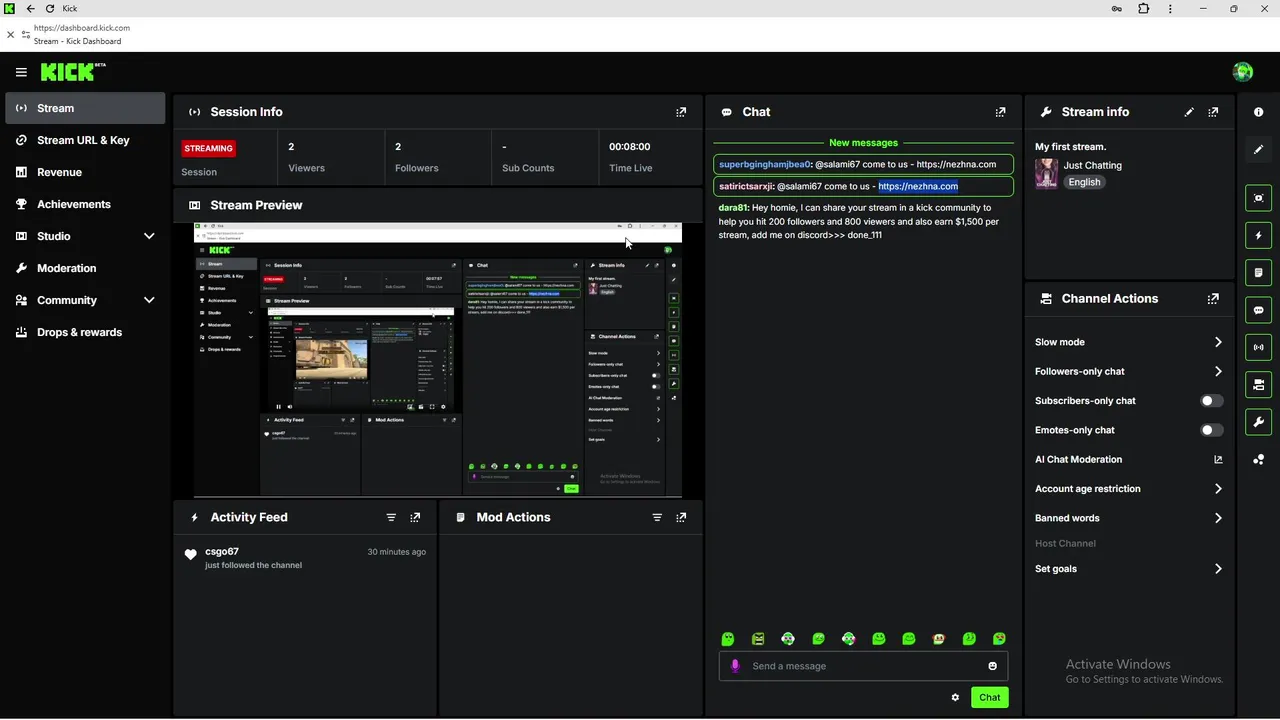This screenshot has height=720, width=1280.
Task: Select Stream in the sidebar
Action: click(85, 108)
